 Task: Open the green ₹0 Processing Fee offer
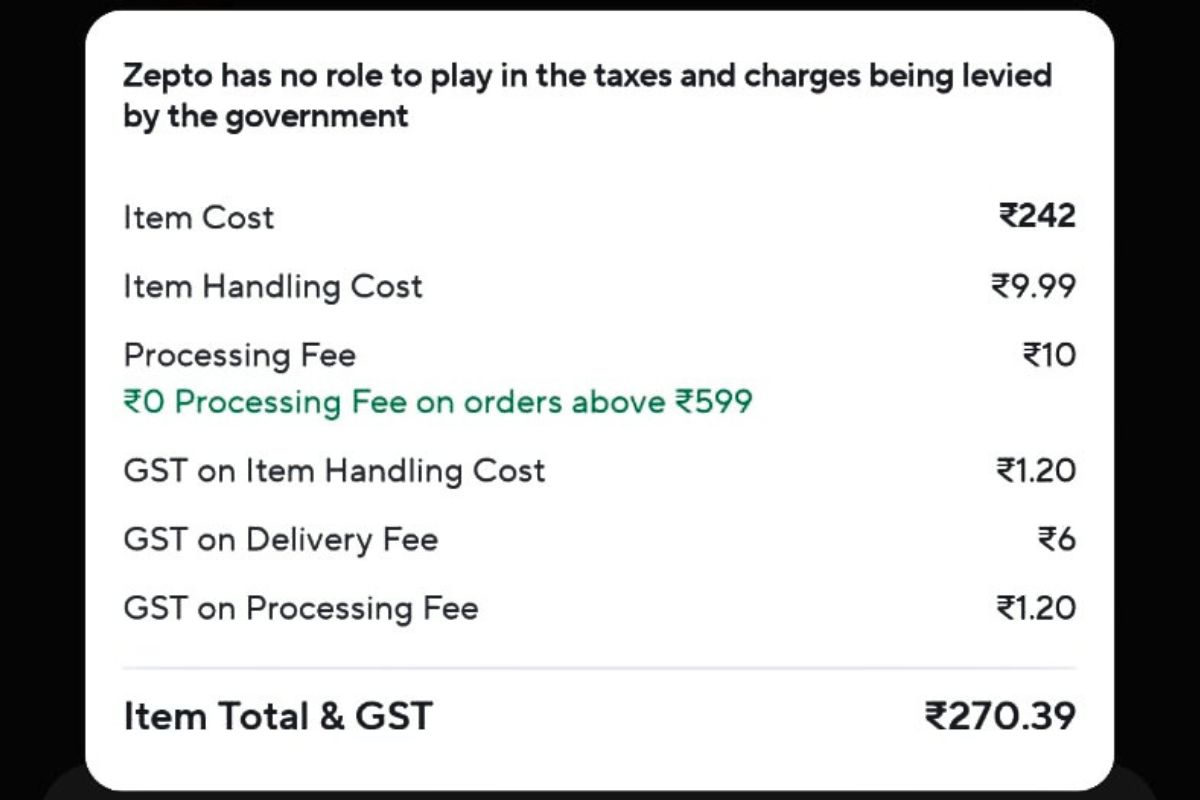(438, 402)
